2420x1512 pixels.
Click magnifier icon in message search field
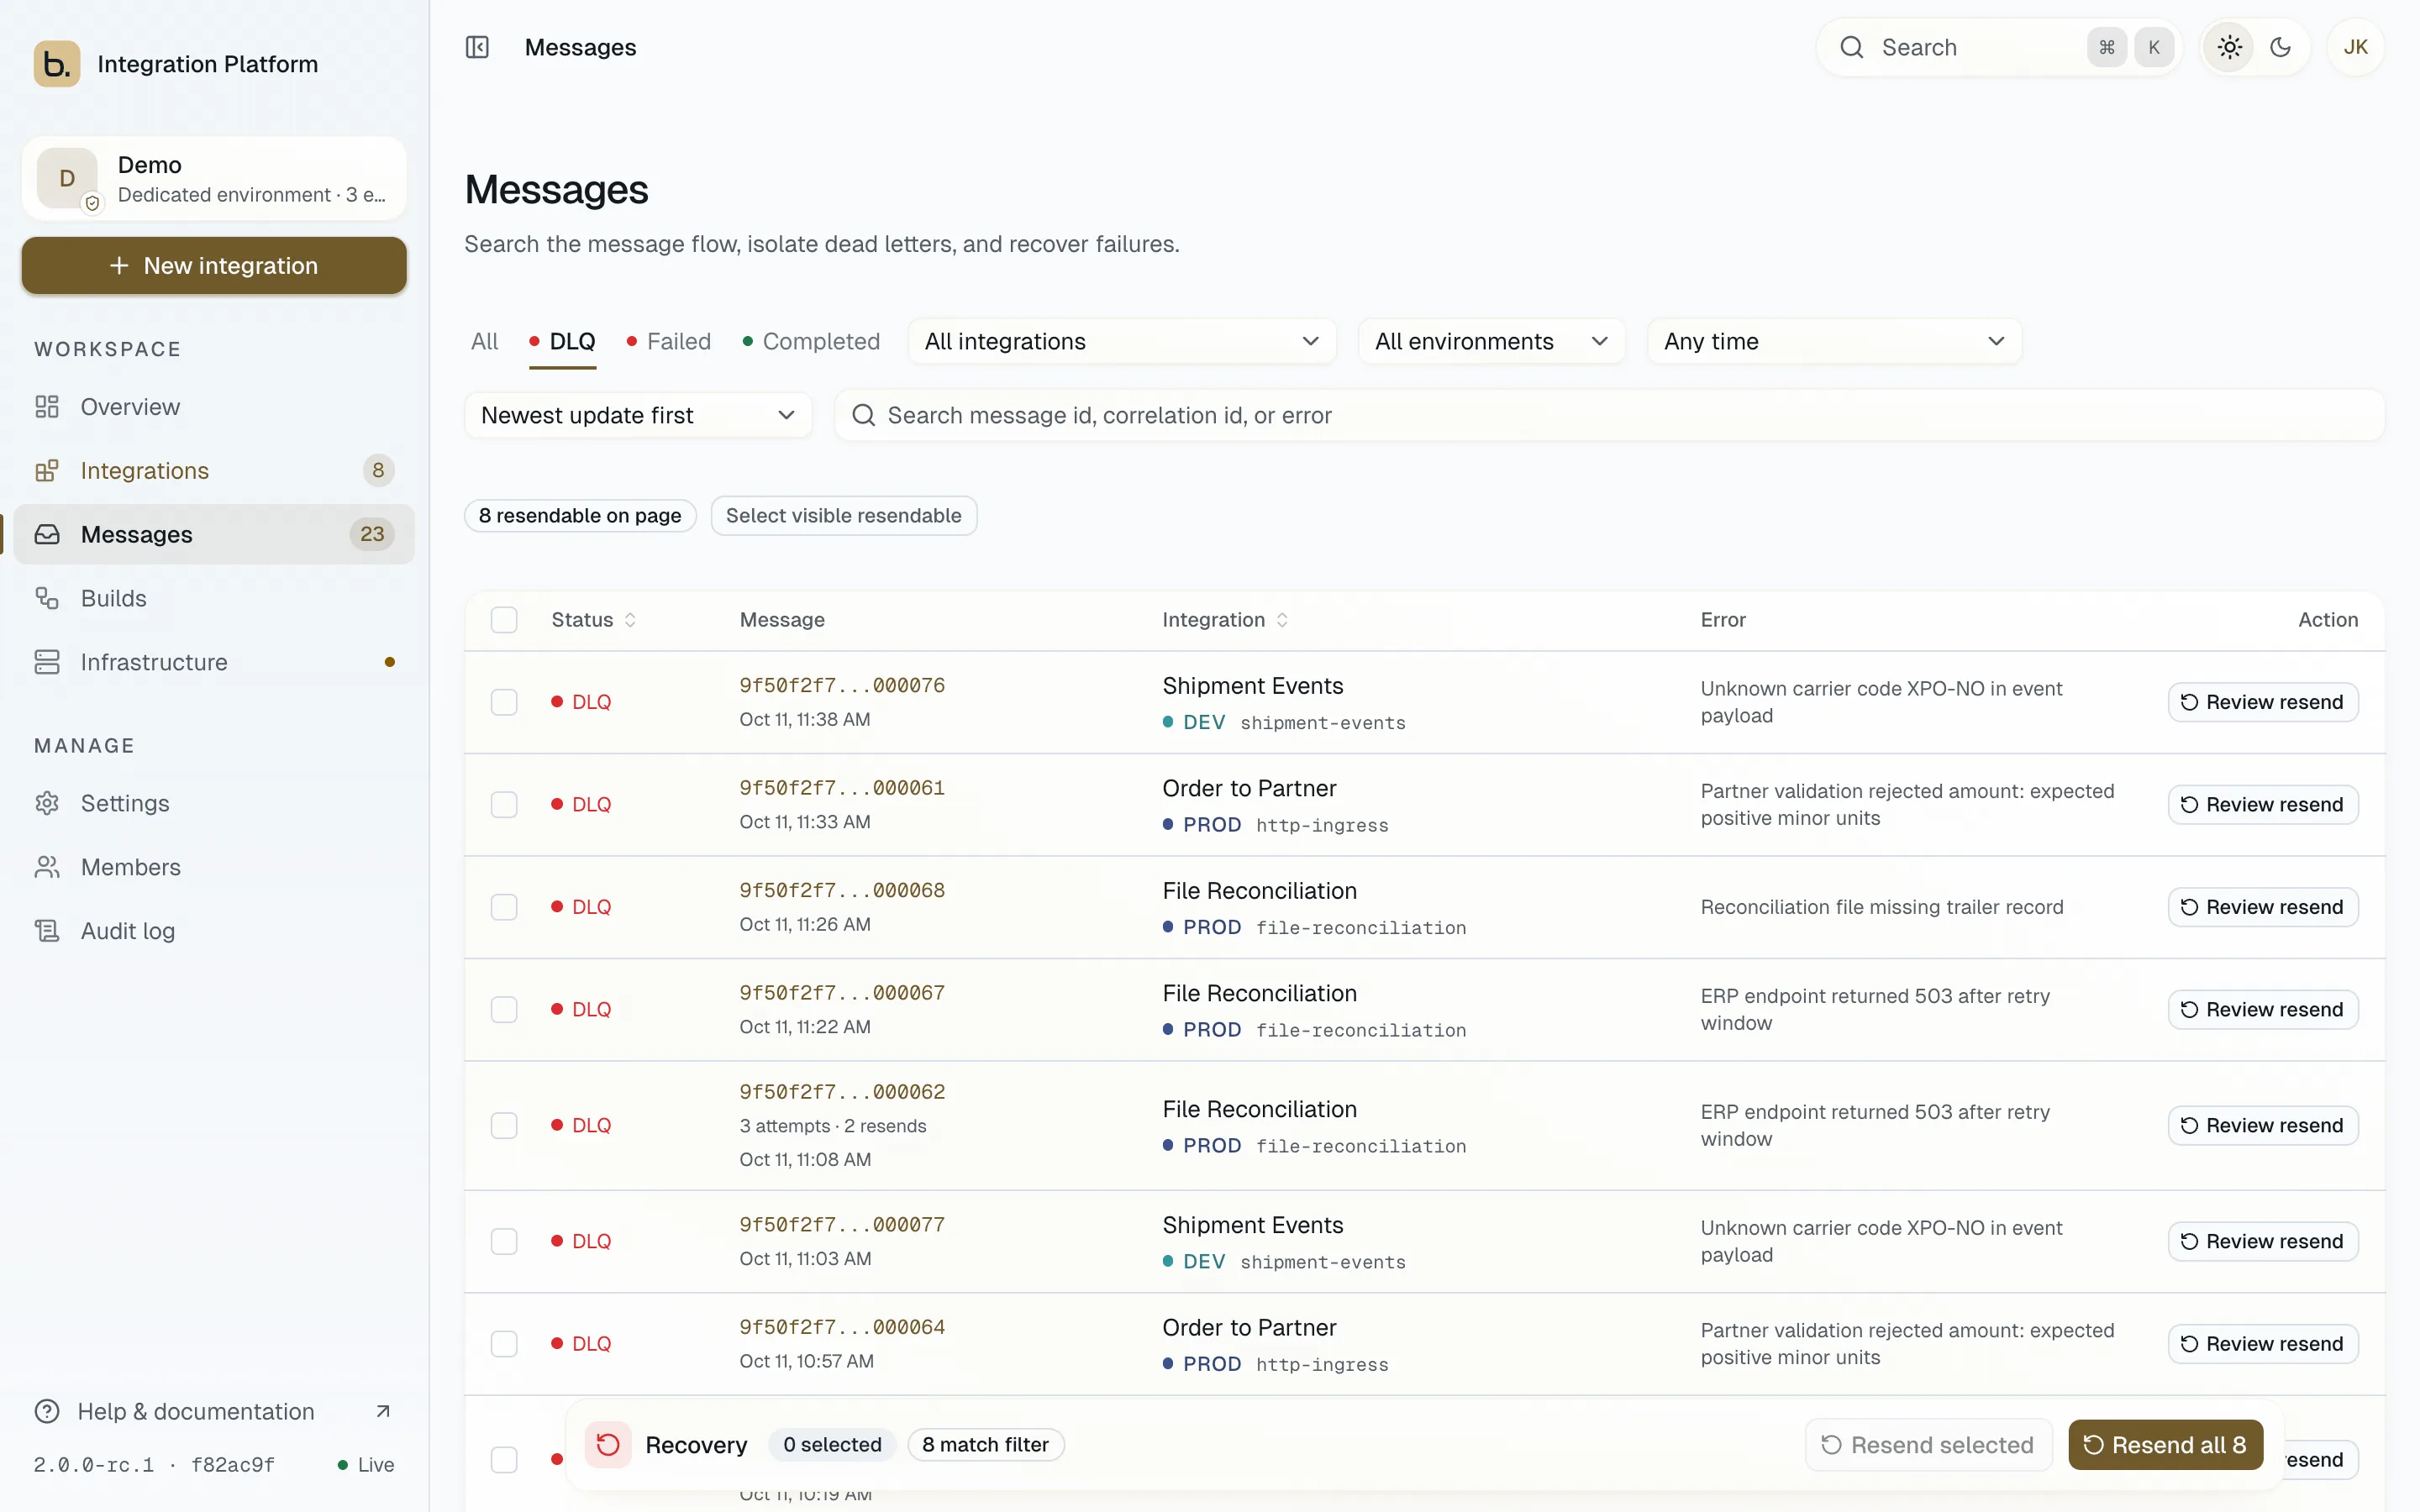click(863, 415)
